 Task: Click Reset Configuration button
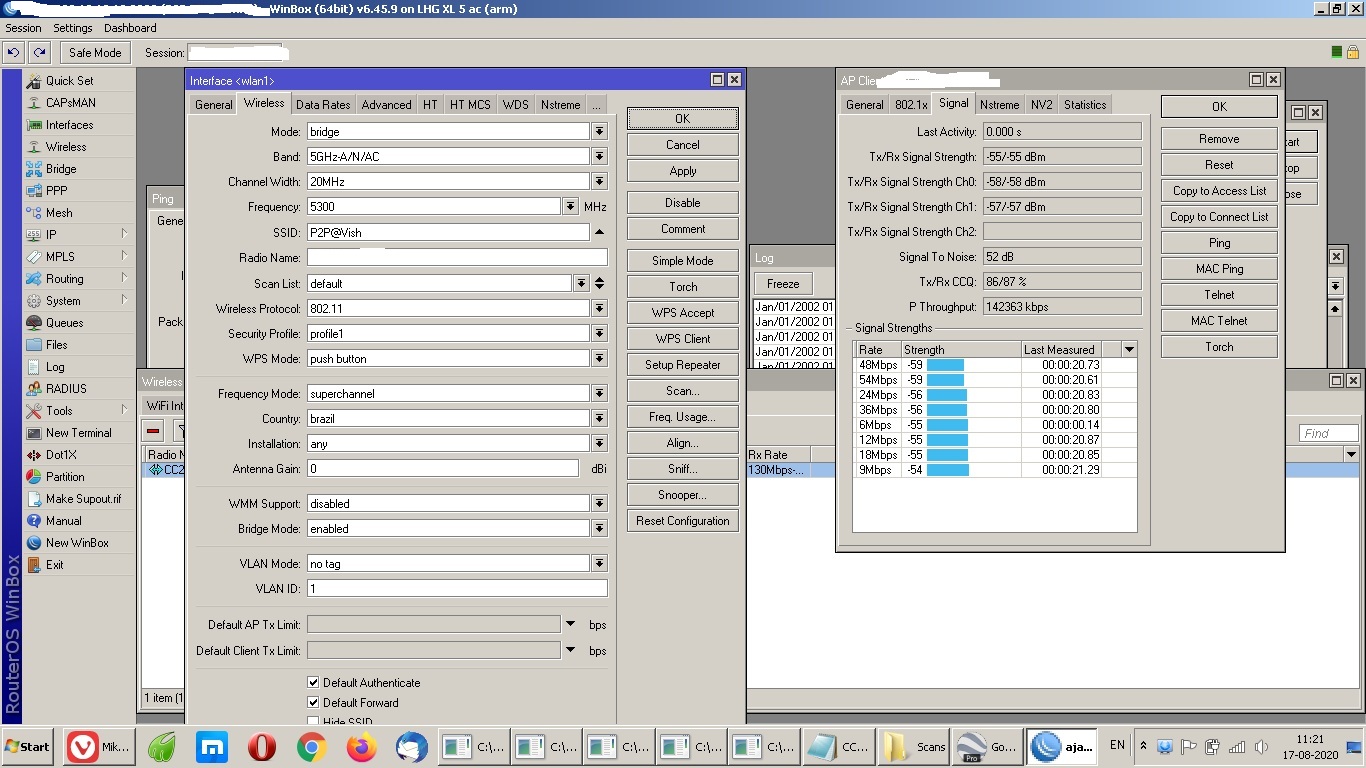pos(683,521)
